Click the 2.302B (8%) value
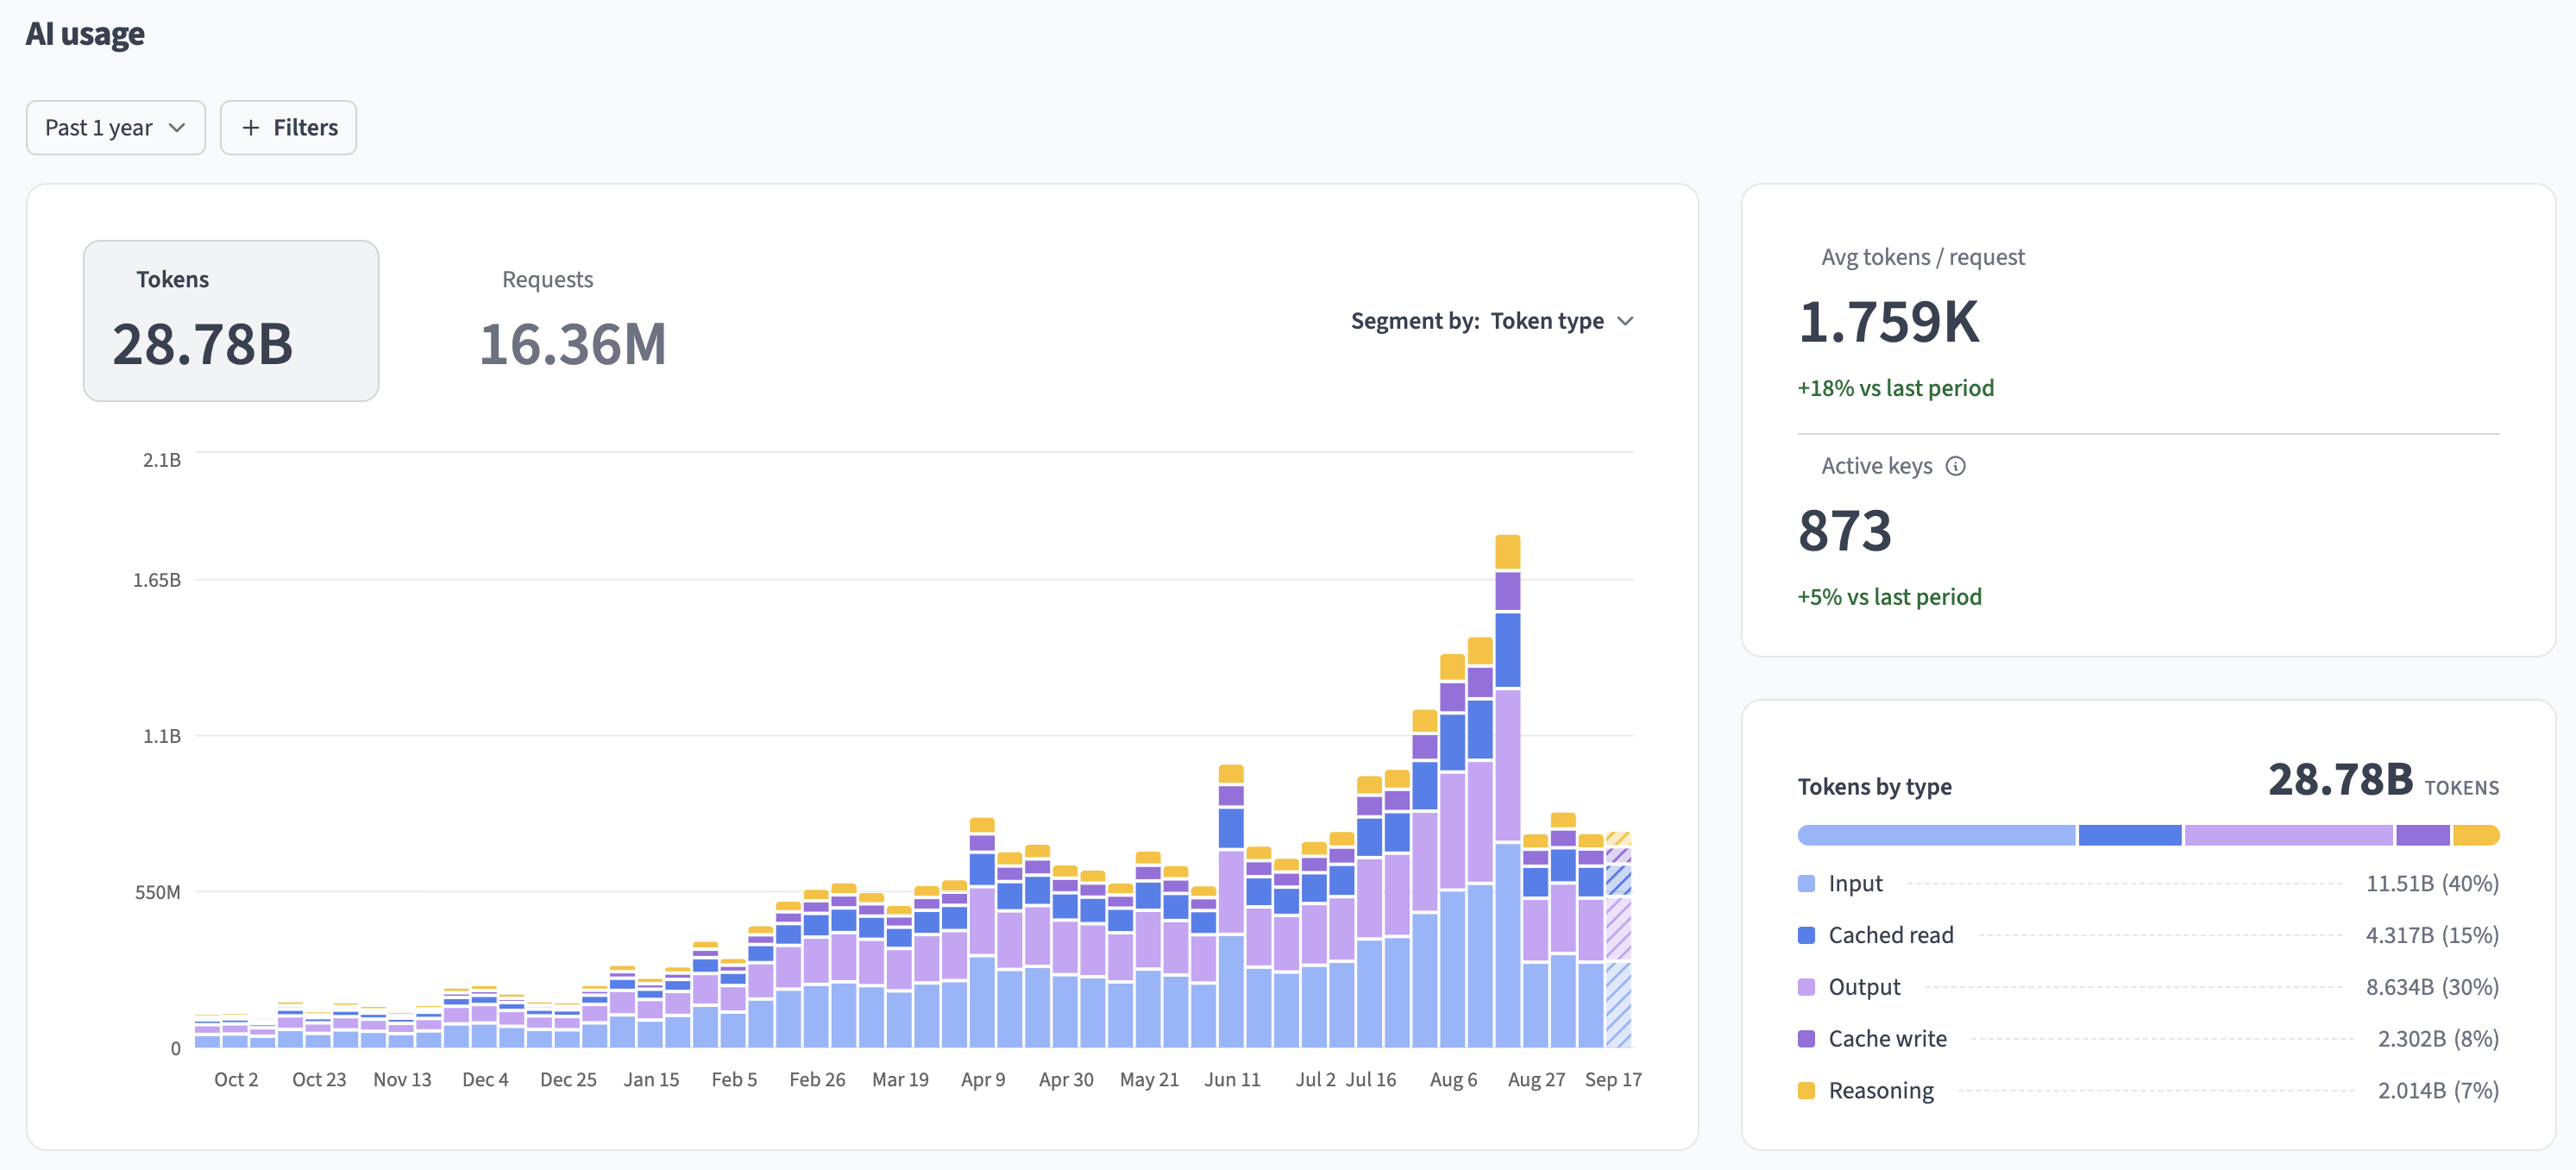The image size is (2576, 1170). pos(2438,1039)
